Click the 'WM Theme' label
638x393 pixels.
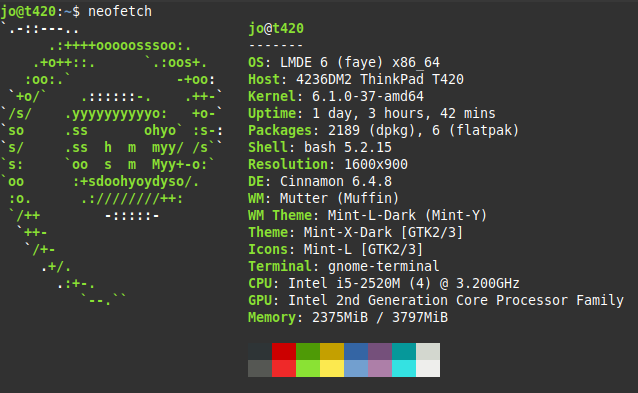tap(280, 215)
